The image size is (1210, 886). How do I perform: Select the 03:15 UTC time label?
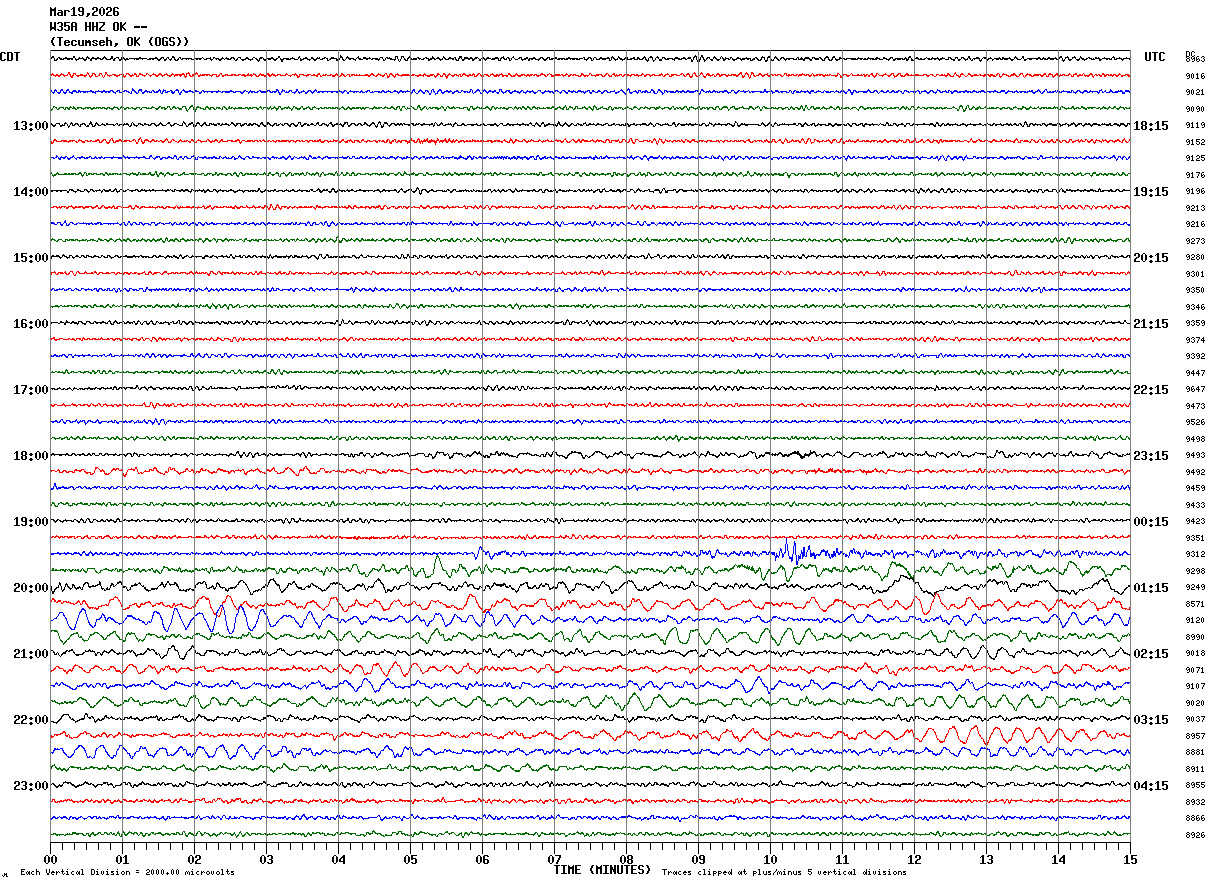(x=1151, y=720)
